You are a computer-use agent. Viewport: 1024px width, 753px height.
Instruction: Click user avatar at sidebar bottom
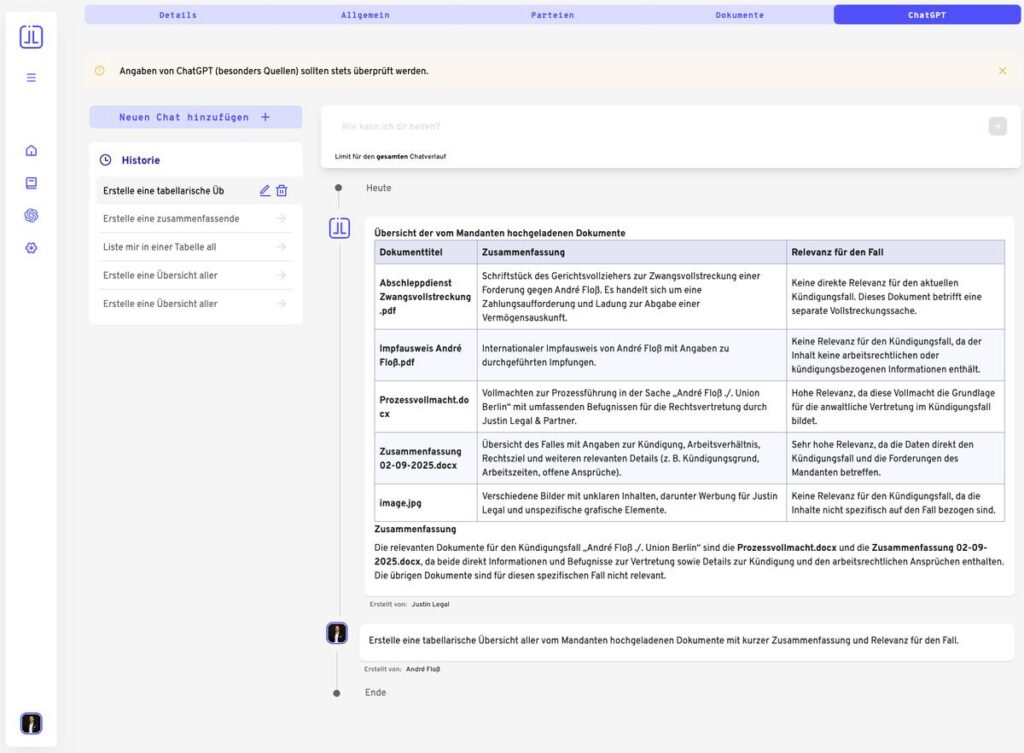point(31,723)
